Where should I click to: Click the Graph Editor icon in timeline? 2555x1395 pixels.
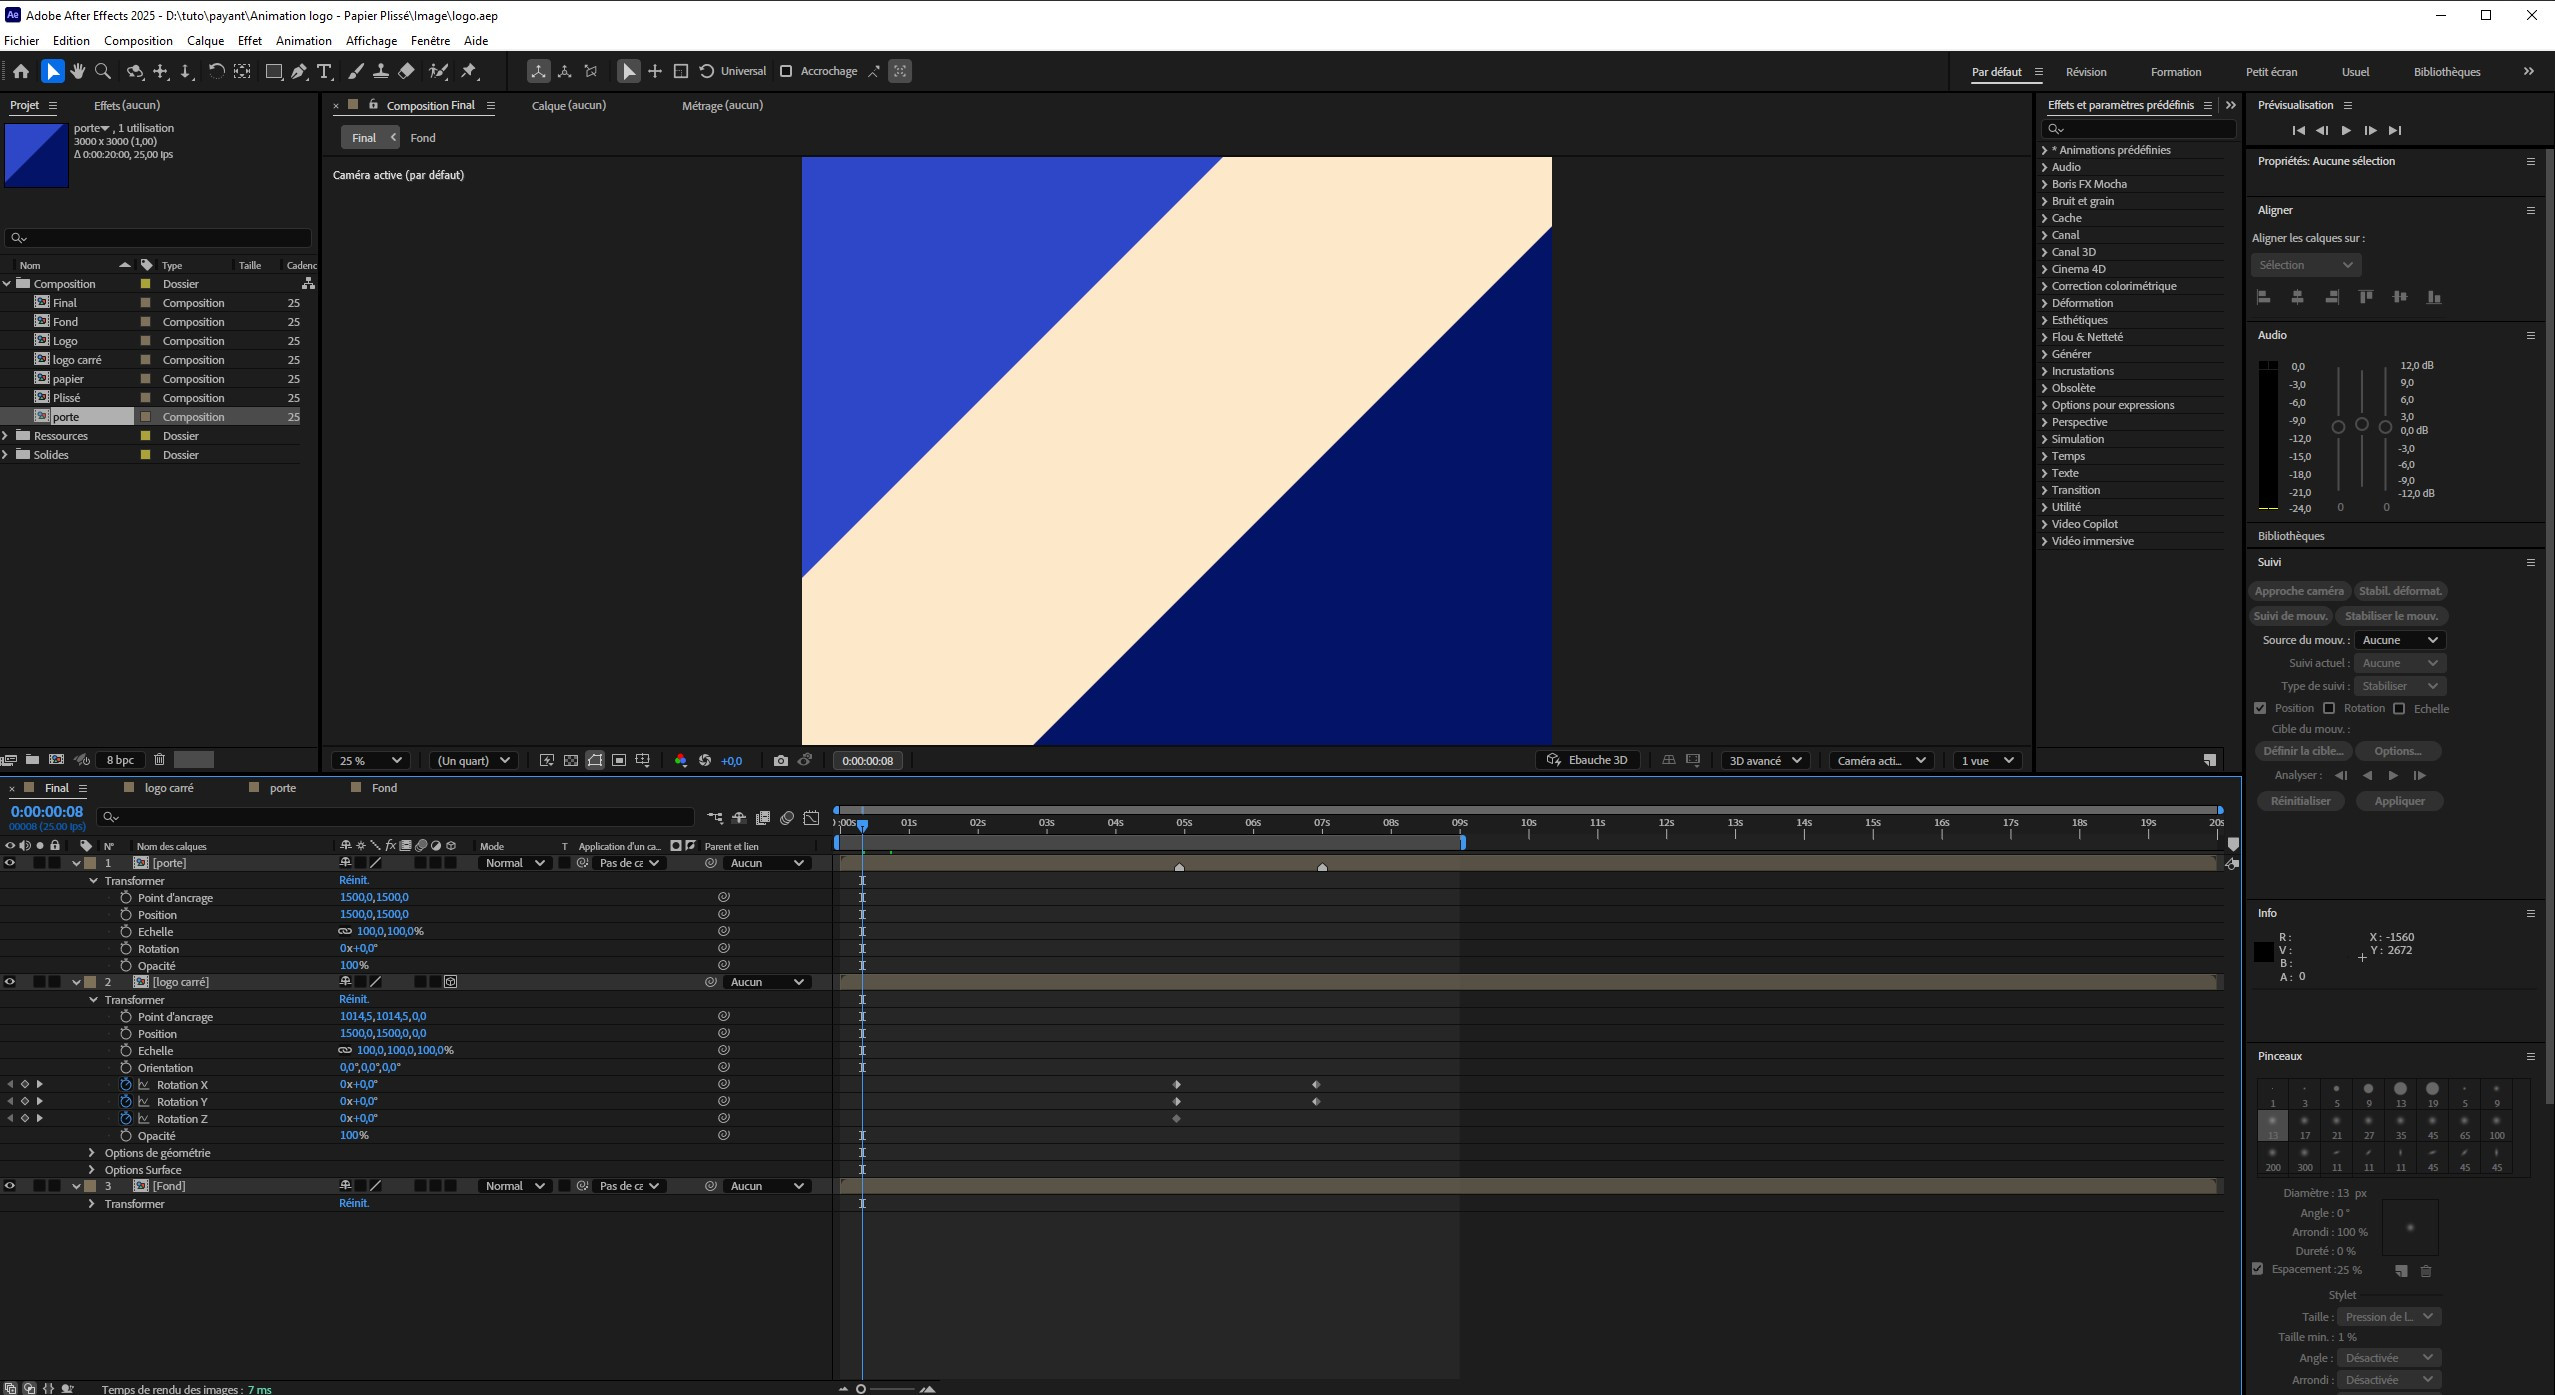coord(811,818)
